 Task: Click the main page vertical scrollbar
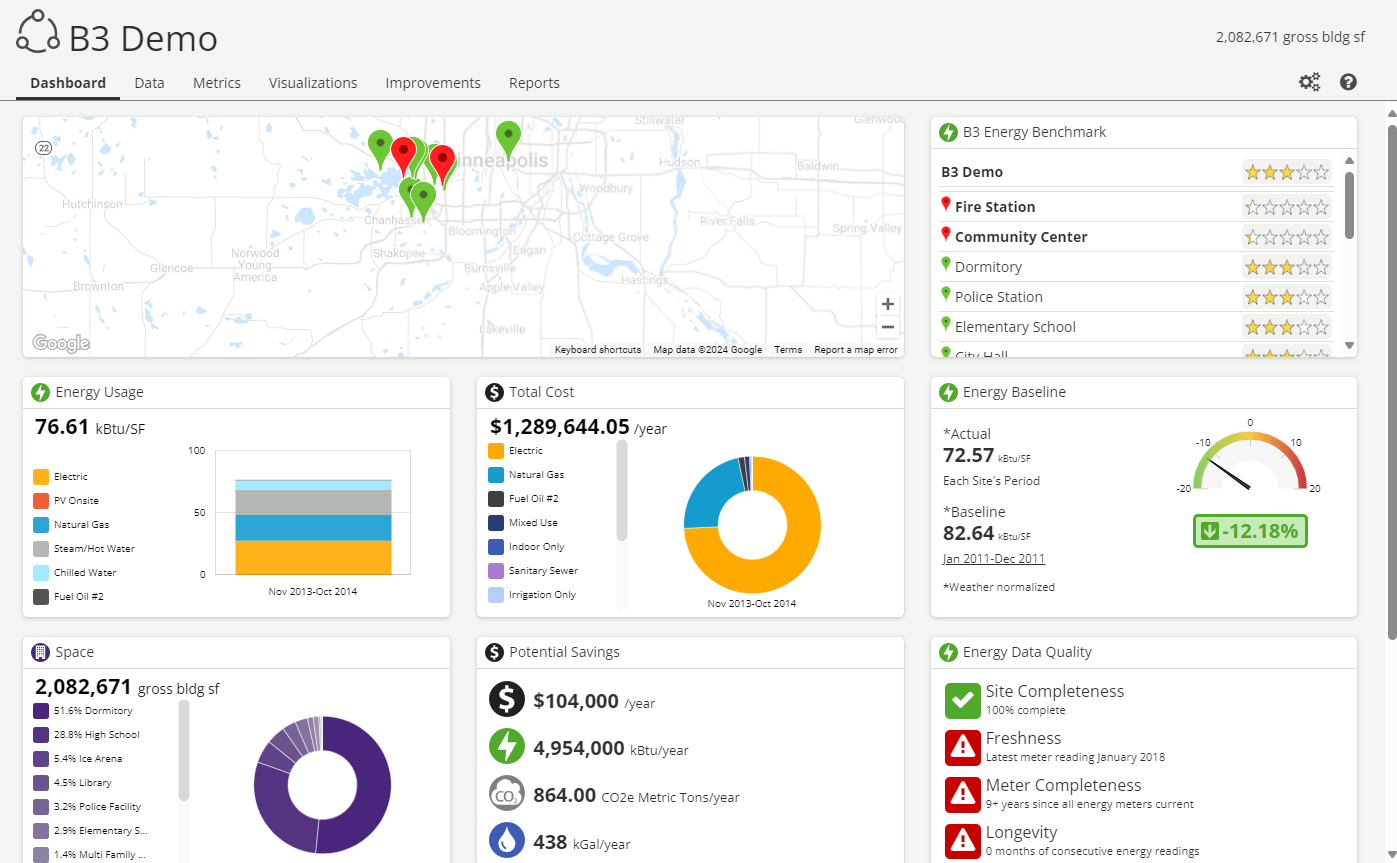[x=1391, y=382]
